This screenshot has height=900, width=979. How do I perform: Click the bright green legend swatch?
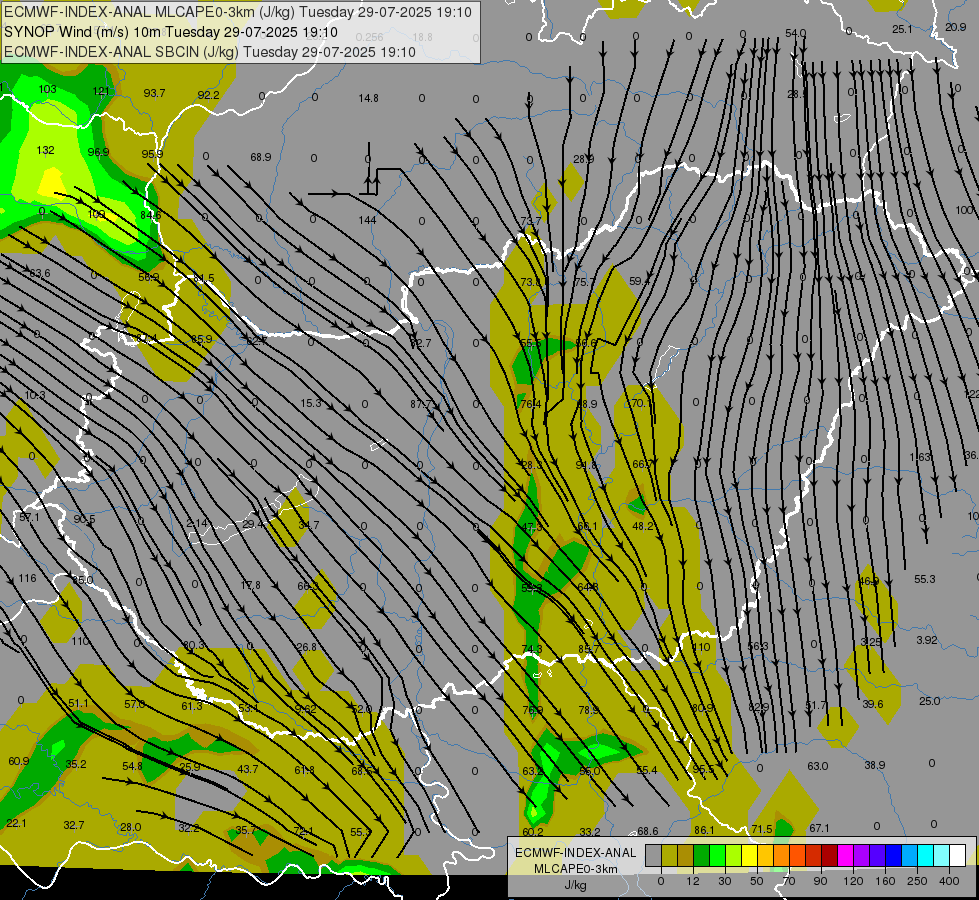pyautogui.click(x=717, y=856)
